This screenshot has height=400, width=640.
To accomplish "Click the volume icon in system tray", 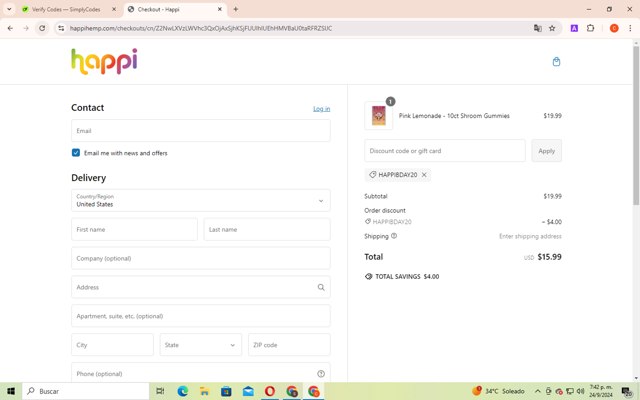I will tap(580, 391).
